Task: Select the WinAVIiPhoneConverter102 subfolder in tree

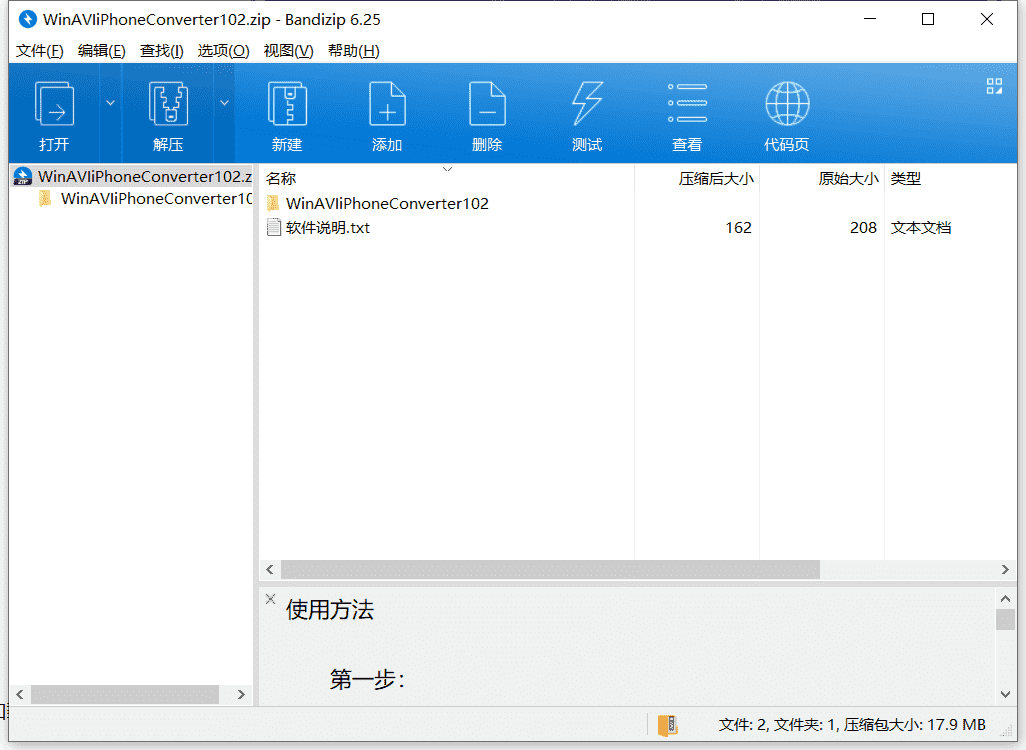Action: click(145, 198)
